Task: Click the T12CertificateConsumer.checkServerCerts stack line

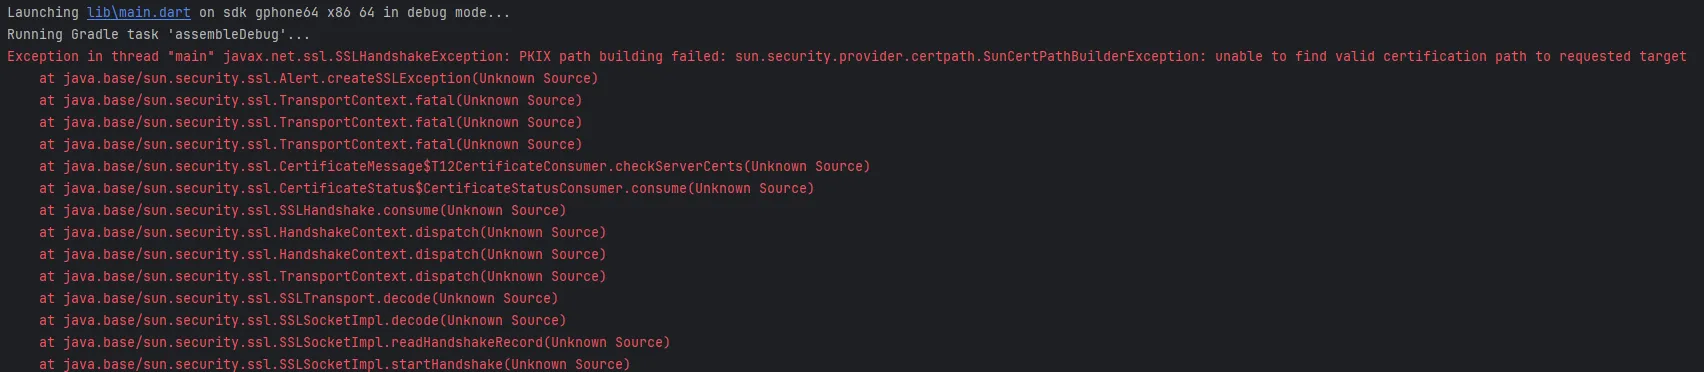Action: coord(455,167)
